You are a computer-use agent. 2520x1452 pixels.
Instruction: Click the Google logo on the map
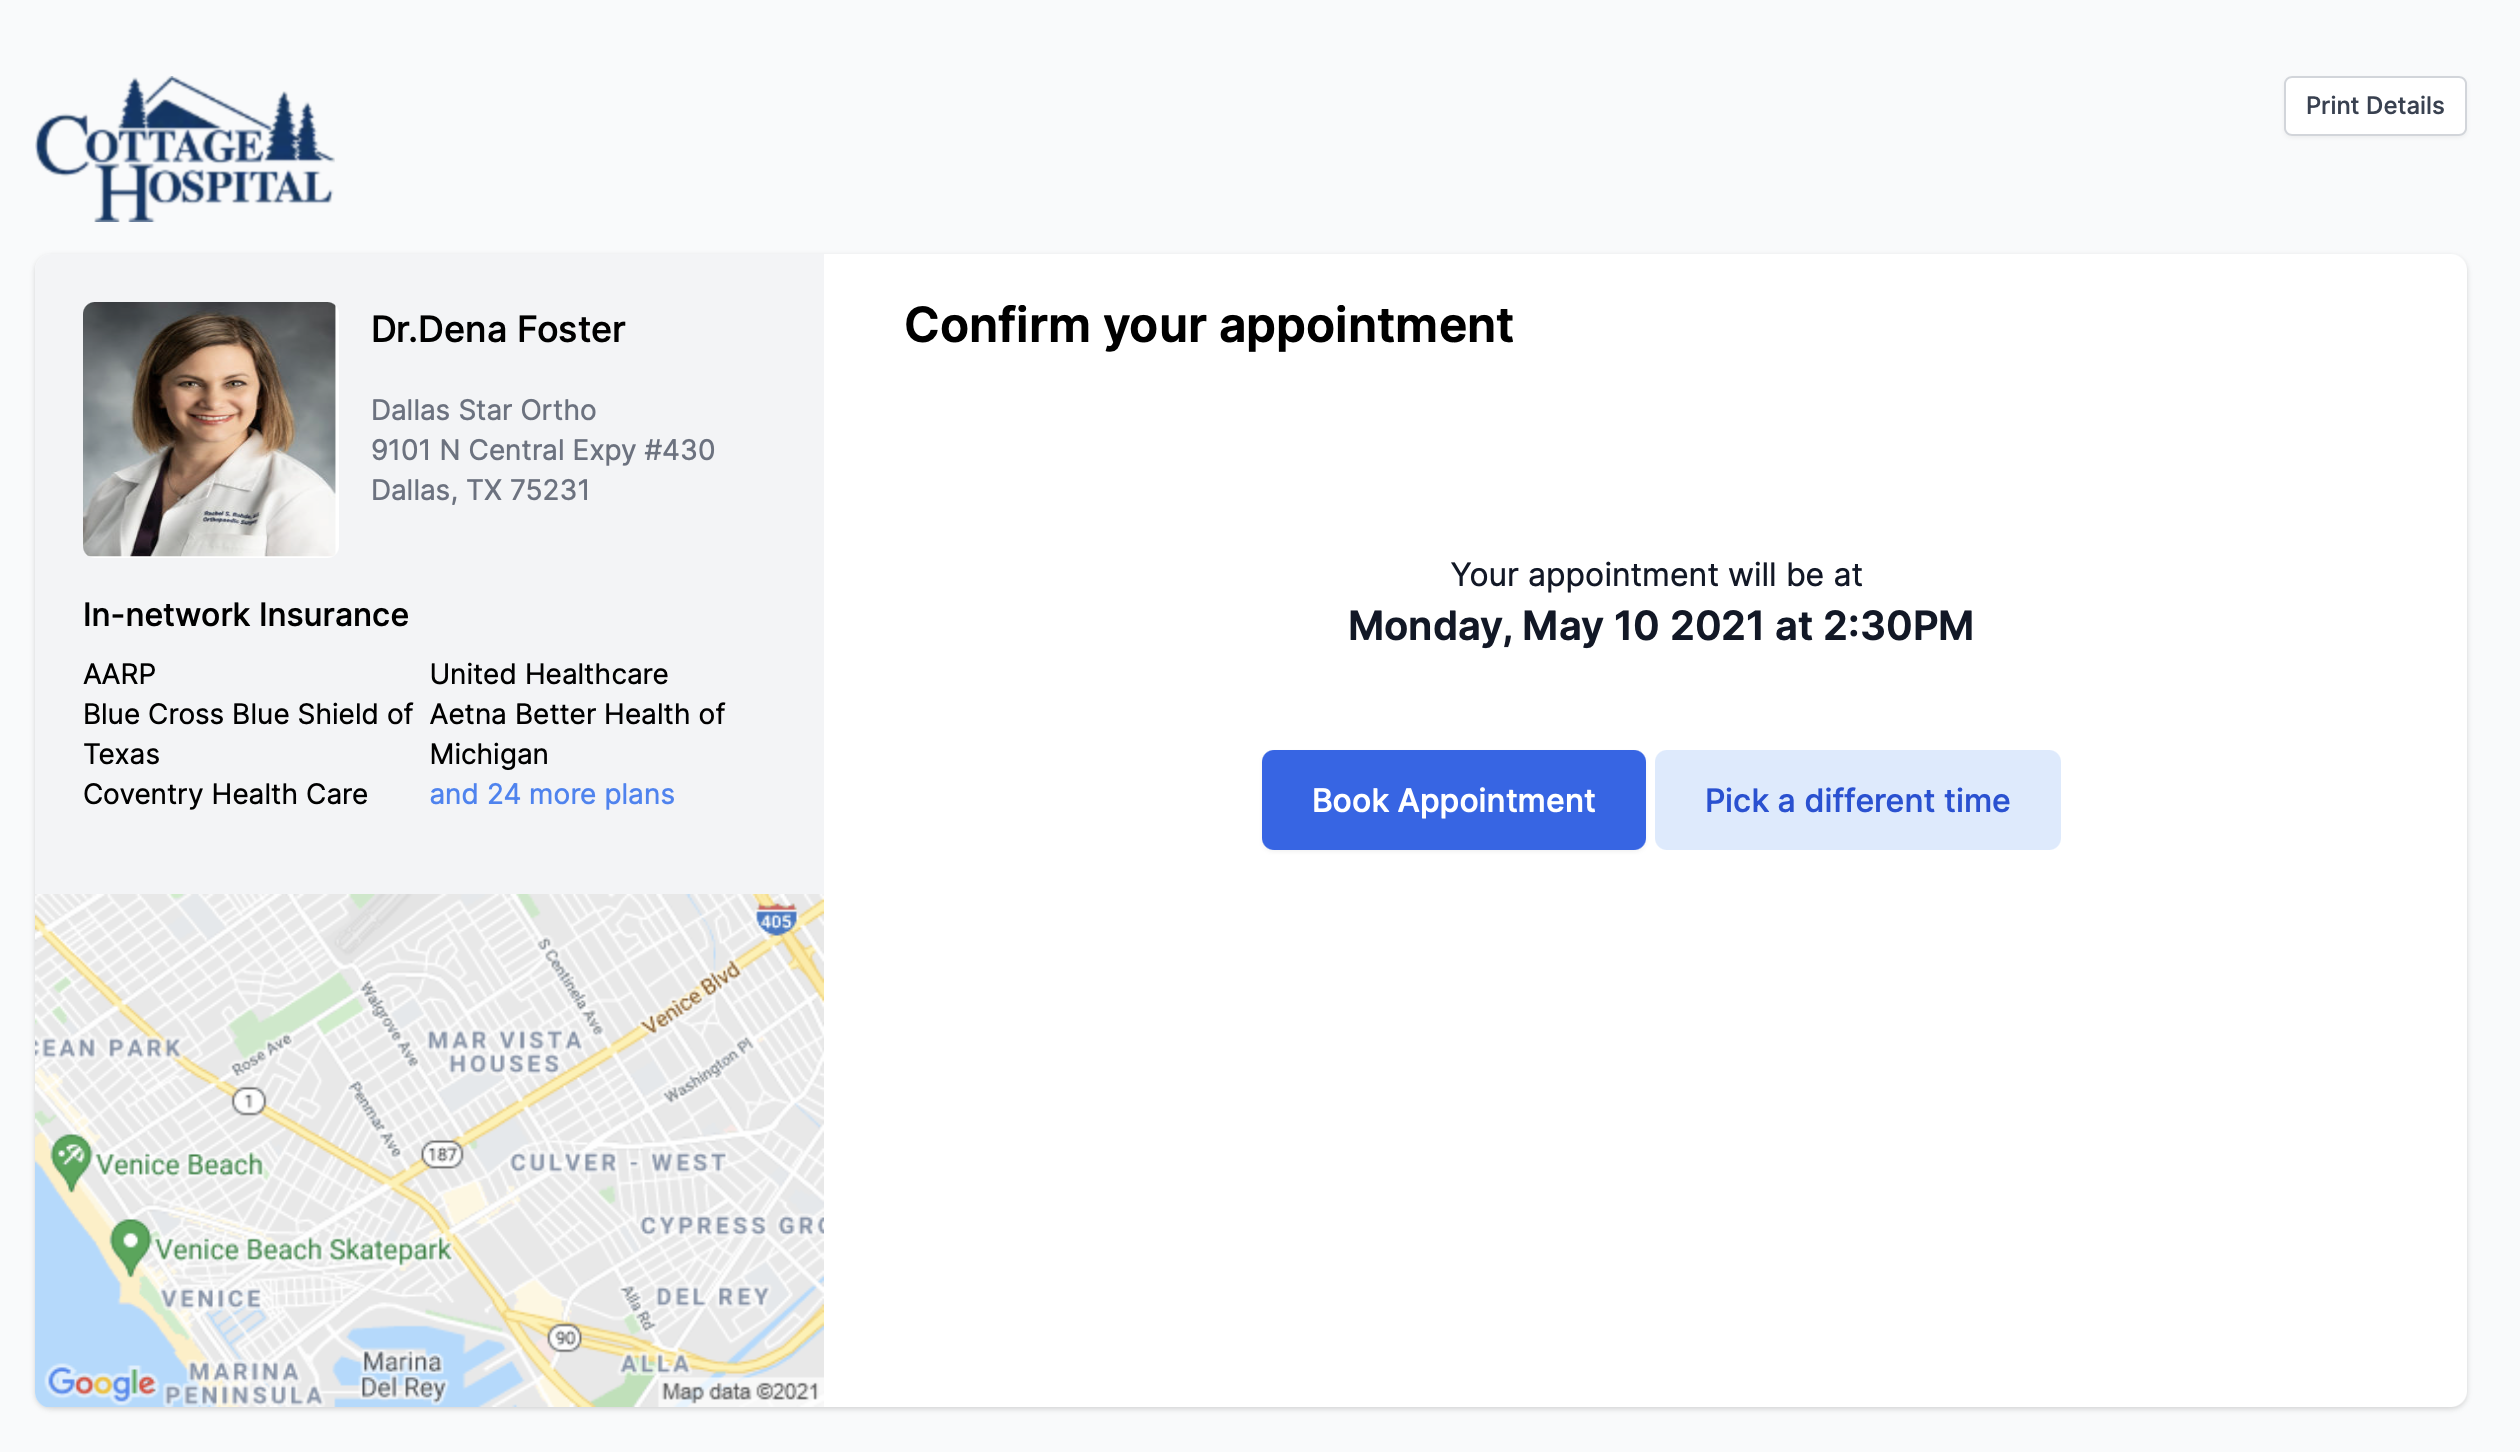pyautogui.click(x=102, y=1383)
